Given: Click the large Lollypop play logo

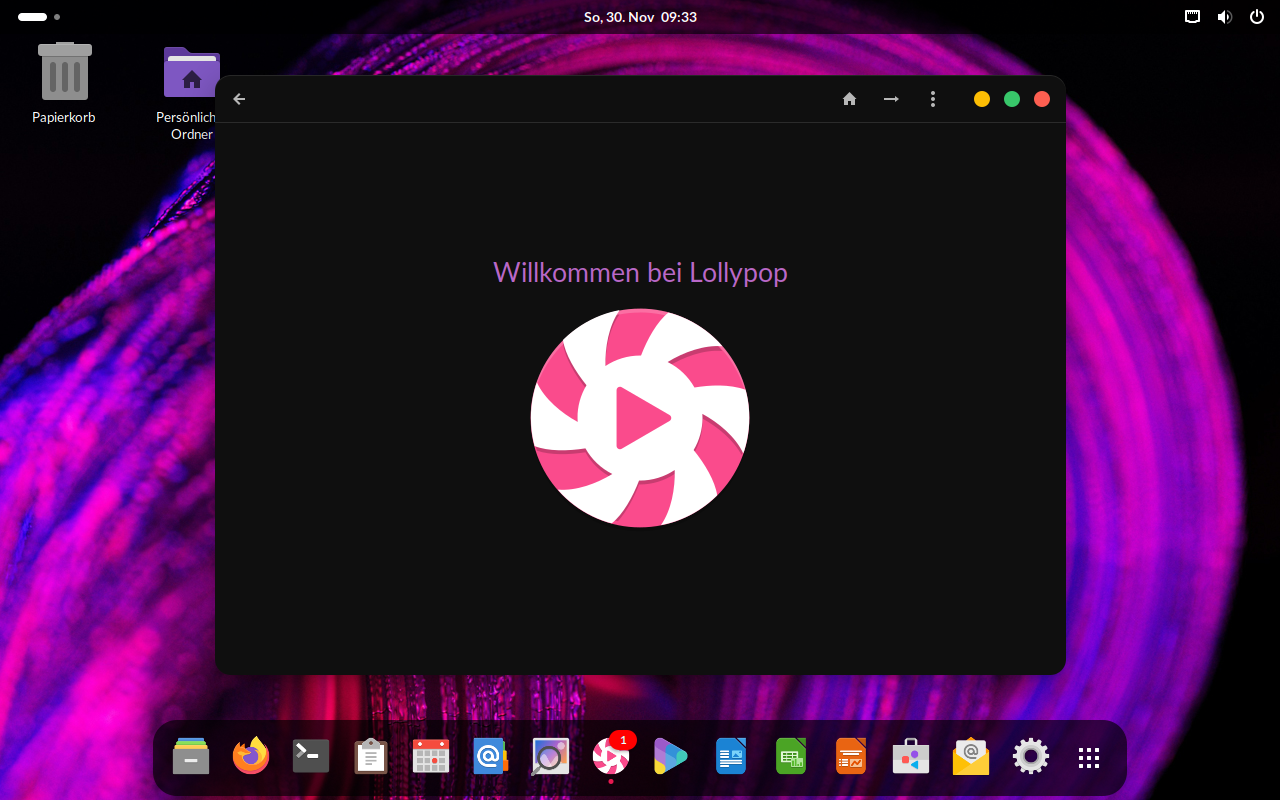Looking at the screenshot, I should [x=640, y=418].
